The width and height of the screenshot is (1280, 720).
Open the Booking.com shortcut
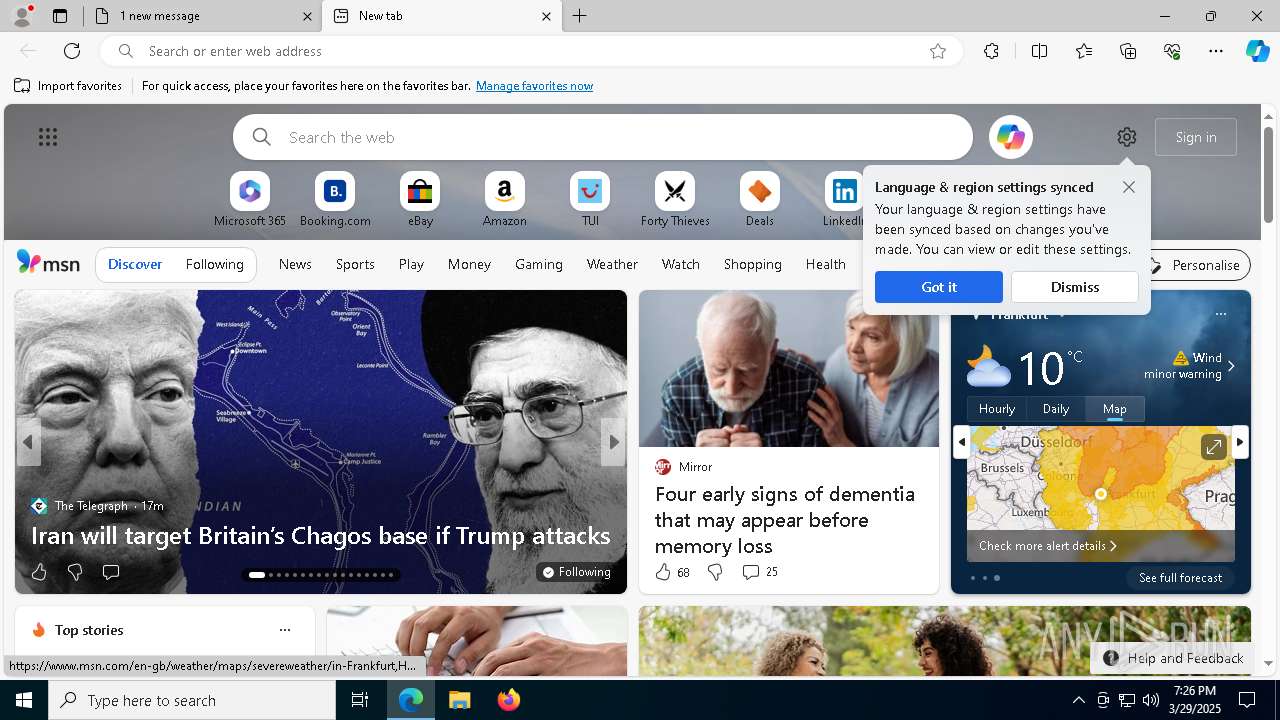pyautogui.click(x=335, y=200)
